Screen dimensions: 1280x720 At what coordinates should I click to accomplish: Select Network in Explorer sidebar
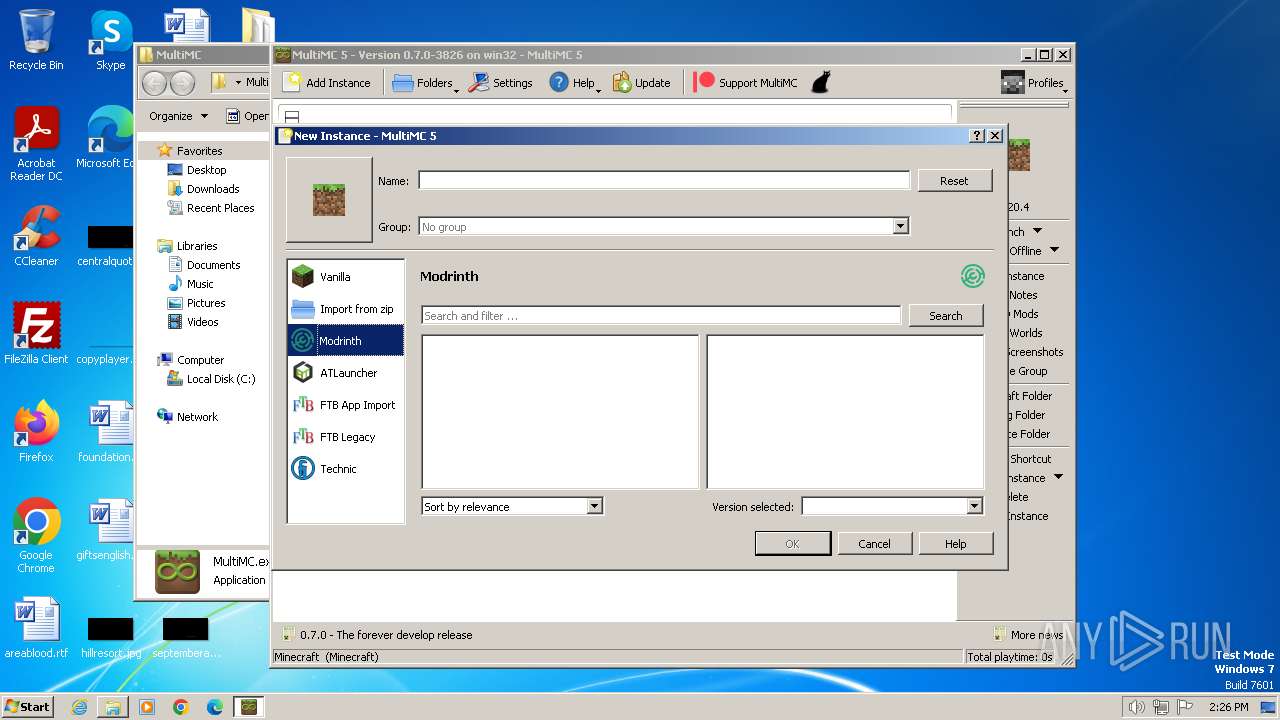point(197,417)
